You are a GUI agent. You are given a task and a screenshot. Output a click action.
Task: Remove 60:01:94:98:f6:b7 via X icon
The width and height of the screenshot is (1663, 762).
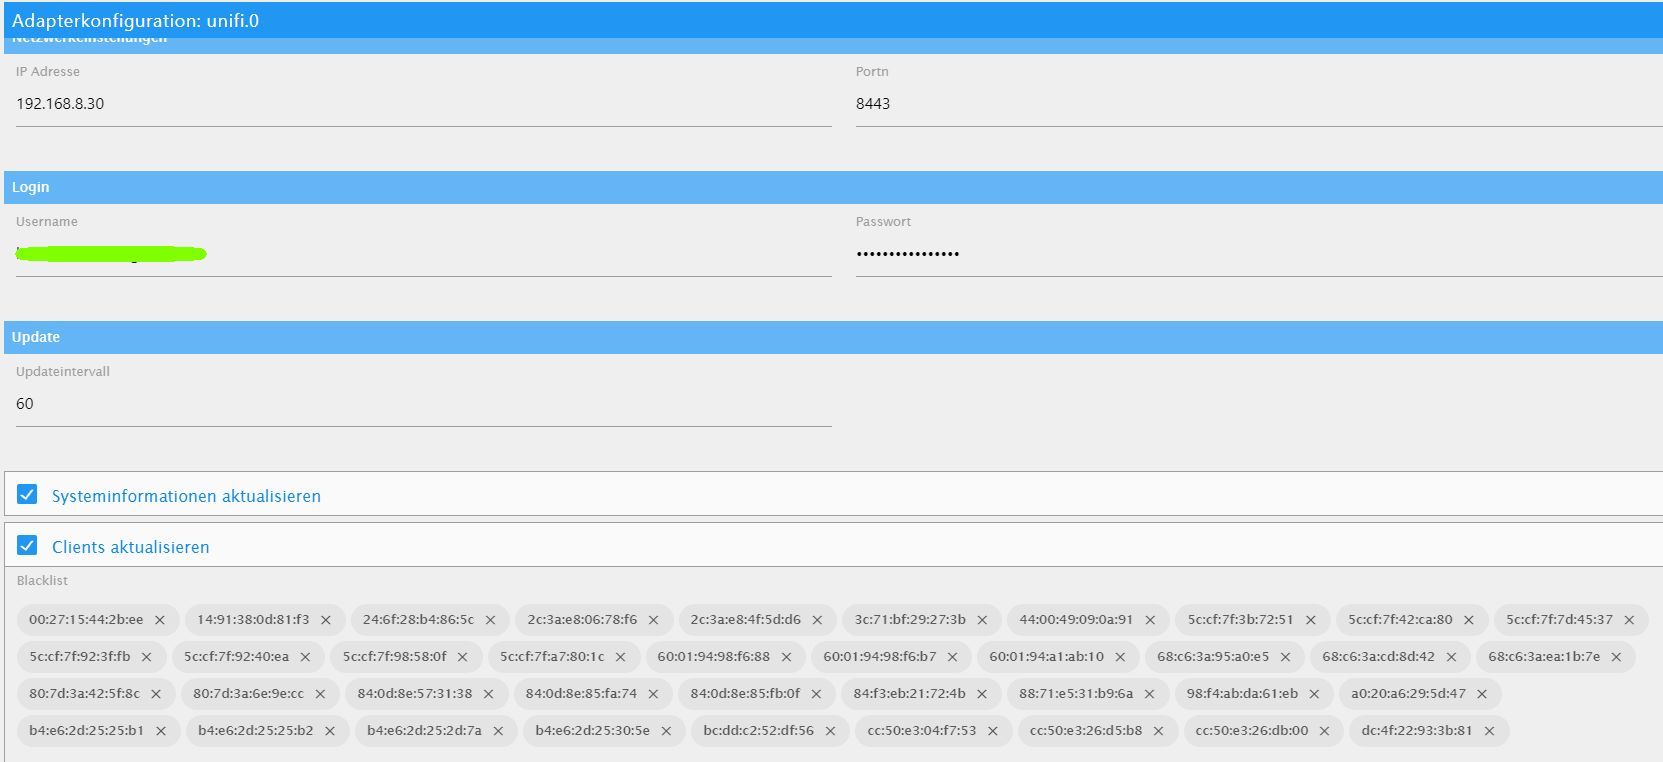click(953, 657)
